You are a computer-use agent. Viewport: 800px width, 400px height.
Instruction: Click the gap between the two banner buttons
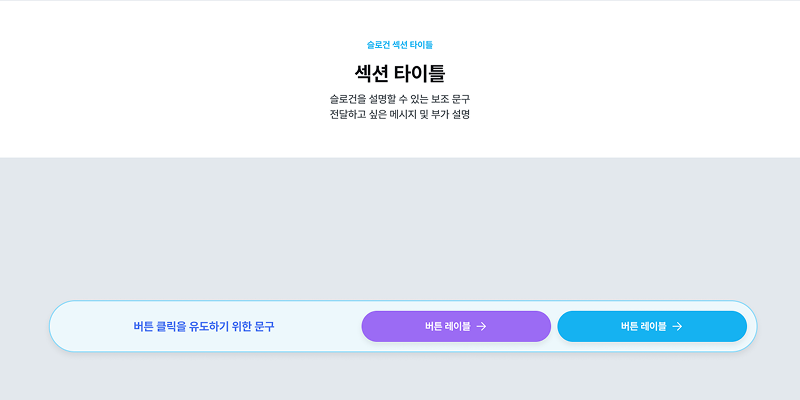pos(554,326)
